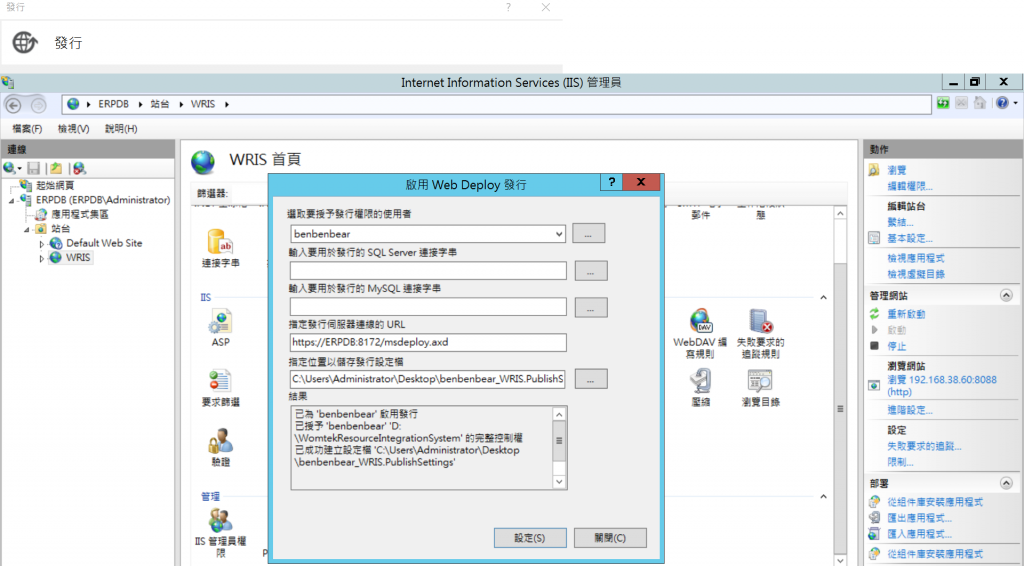Click the forward navigation arrow in IIS Manager
The image size is (1024, 566).
39,104
